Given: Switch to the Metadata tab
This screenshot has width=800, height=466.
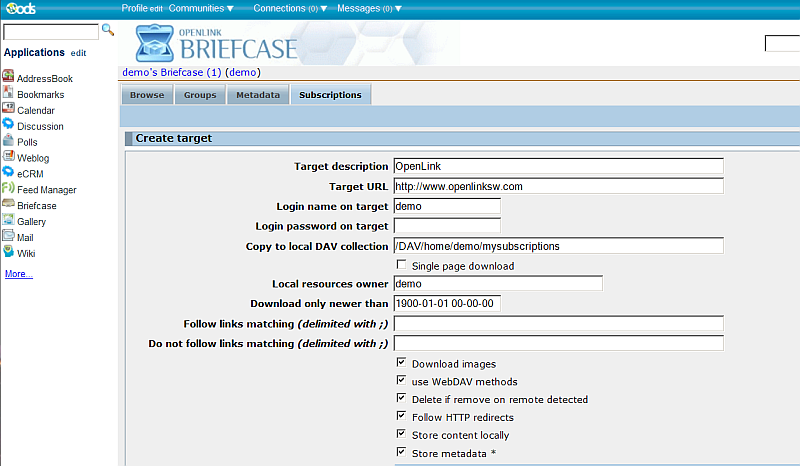Looking at the screenshot, I should (x=258, y=95).
